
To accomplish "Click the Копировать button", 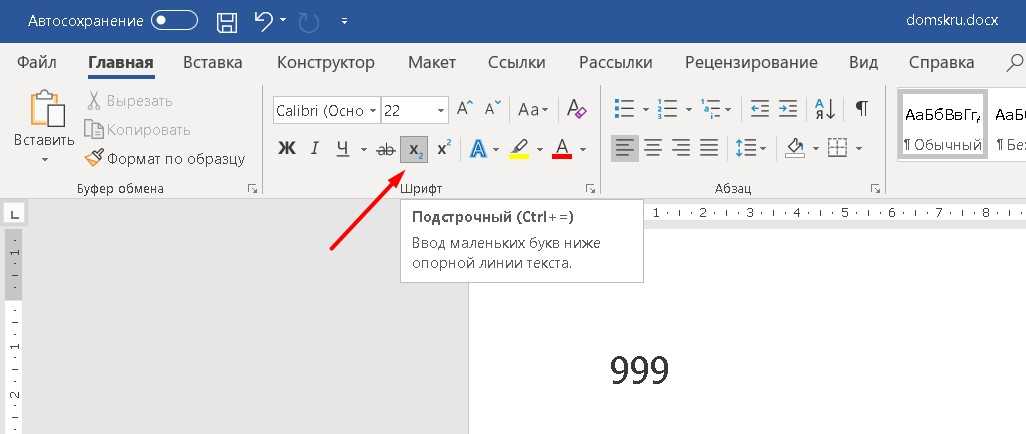I will coord(137,130).
